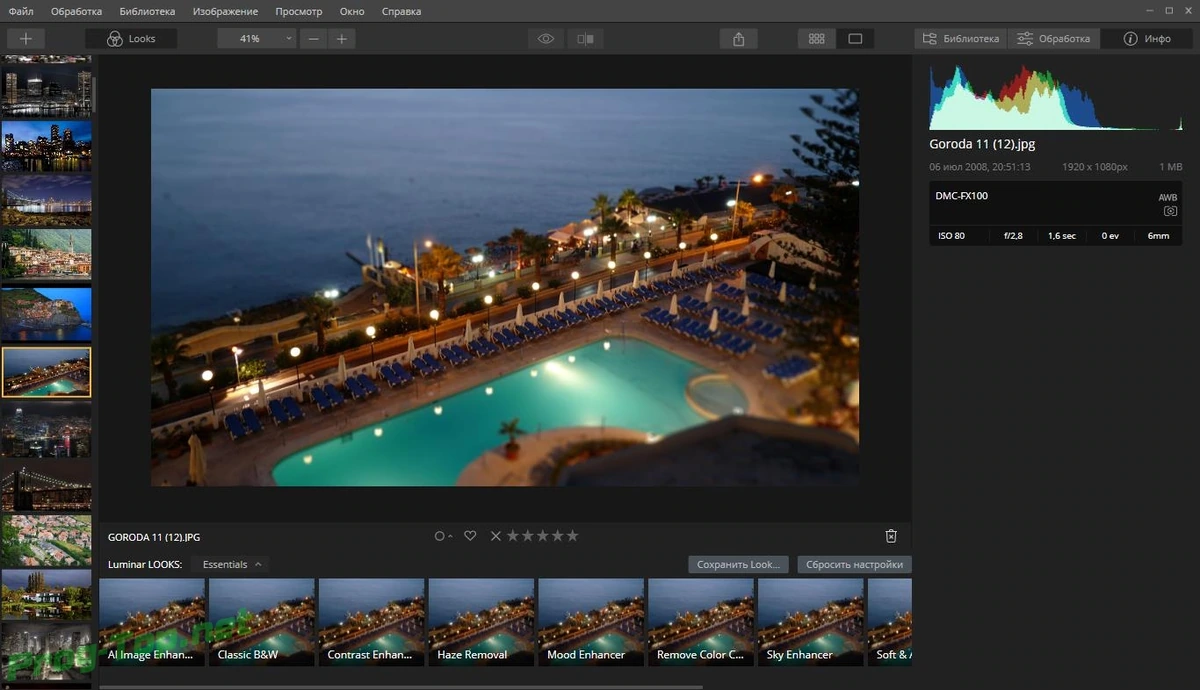Click the Сбросить настройки button
The width and height of the screenshot is (1200, 690).
(854, 564)
